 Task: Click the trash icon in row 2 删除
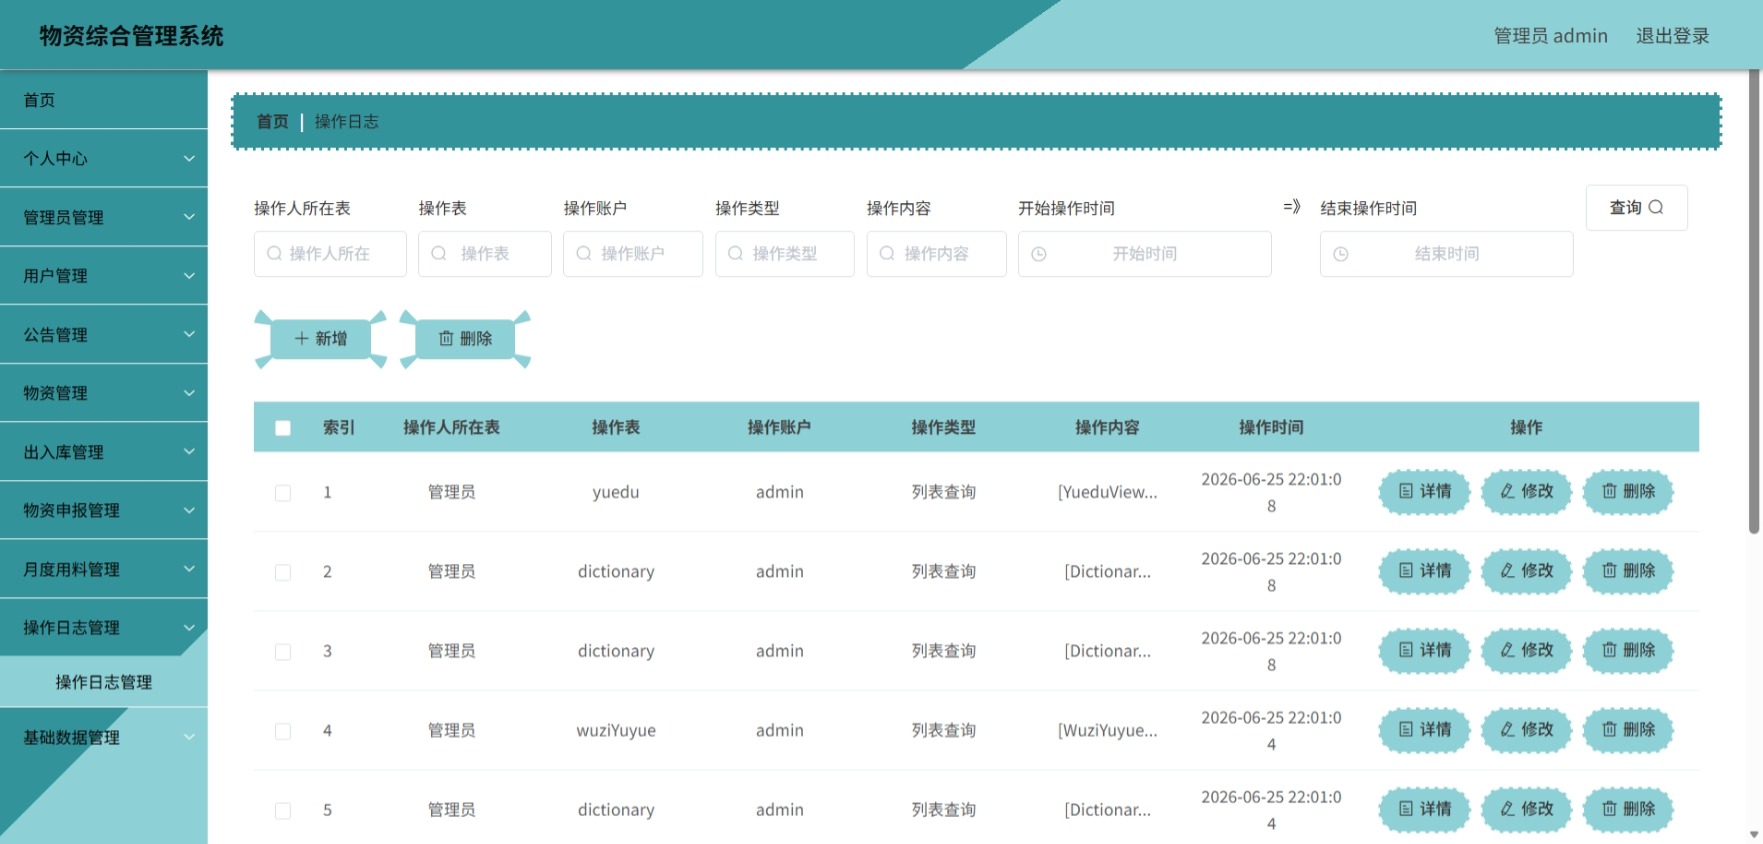point(1609,570)
